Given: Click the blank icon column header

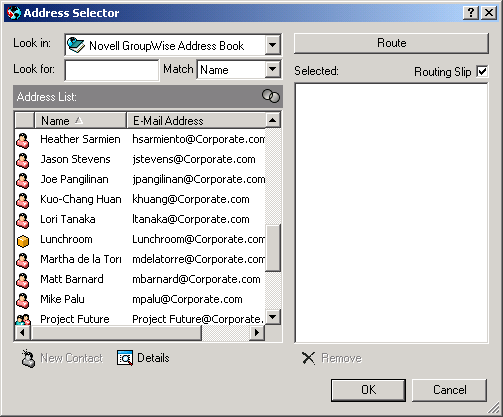Looking at the screenshot, I should click(25, 120).
